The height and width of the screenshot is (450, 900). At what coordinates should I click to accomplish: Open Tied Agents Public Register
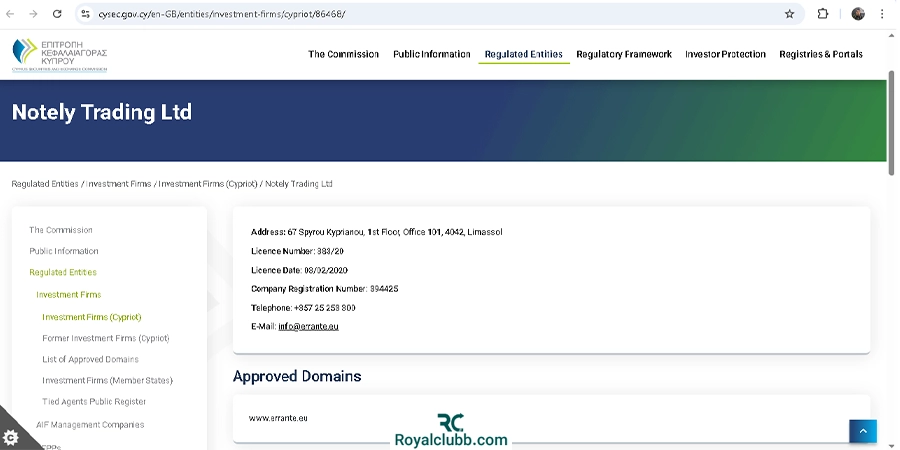click(94, 402)
